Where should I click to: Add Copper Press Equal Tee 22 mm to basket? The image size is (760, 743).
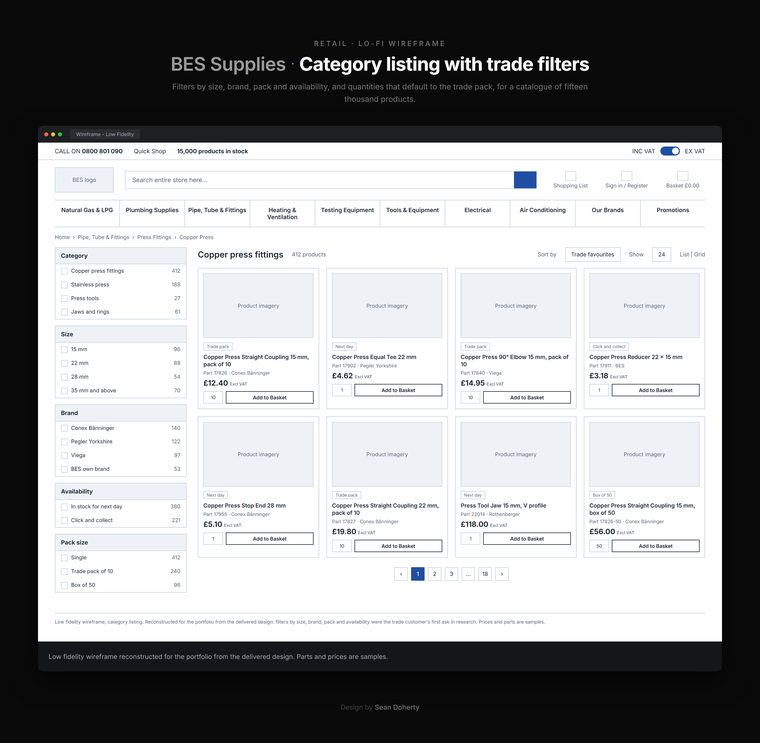click(398, 390)
